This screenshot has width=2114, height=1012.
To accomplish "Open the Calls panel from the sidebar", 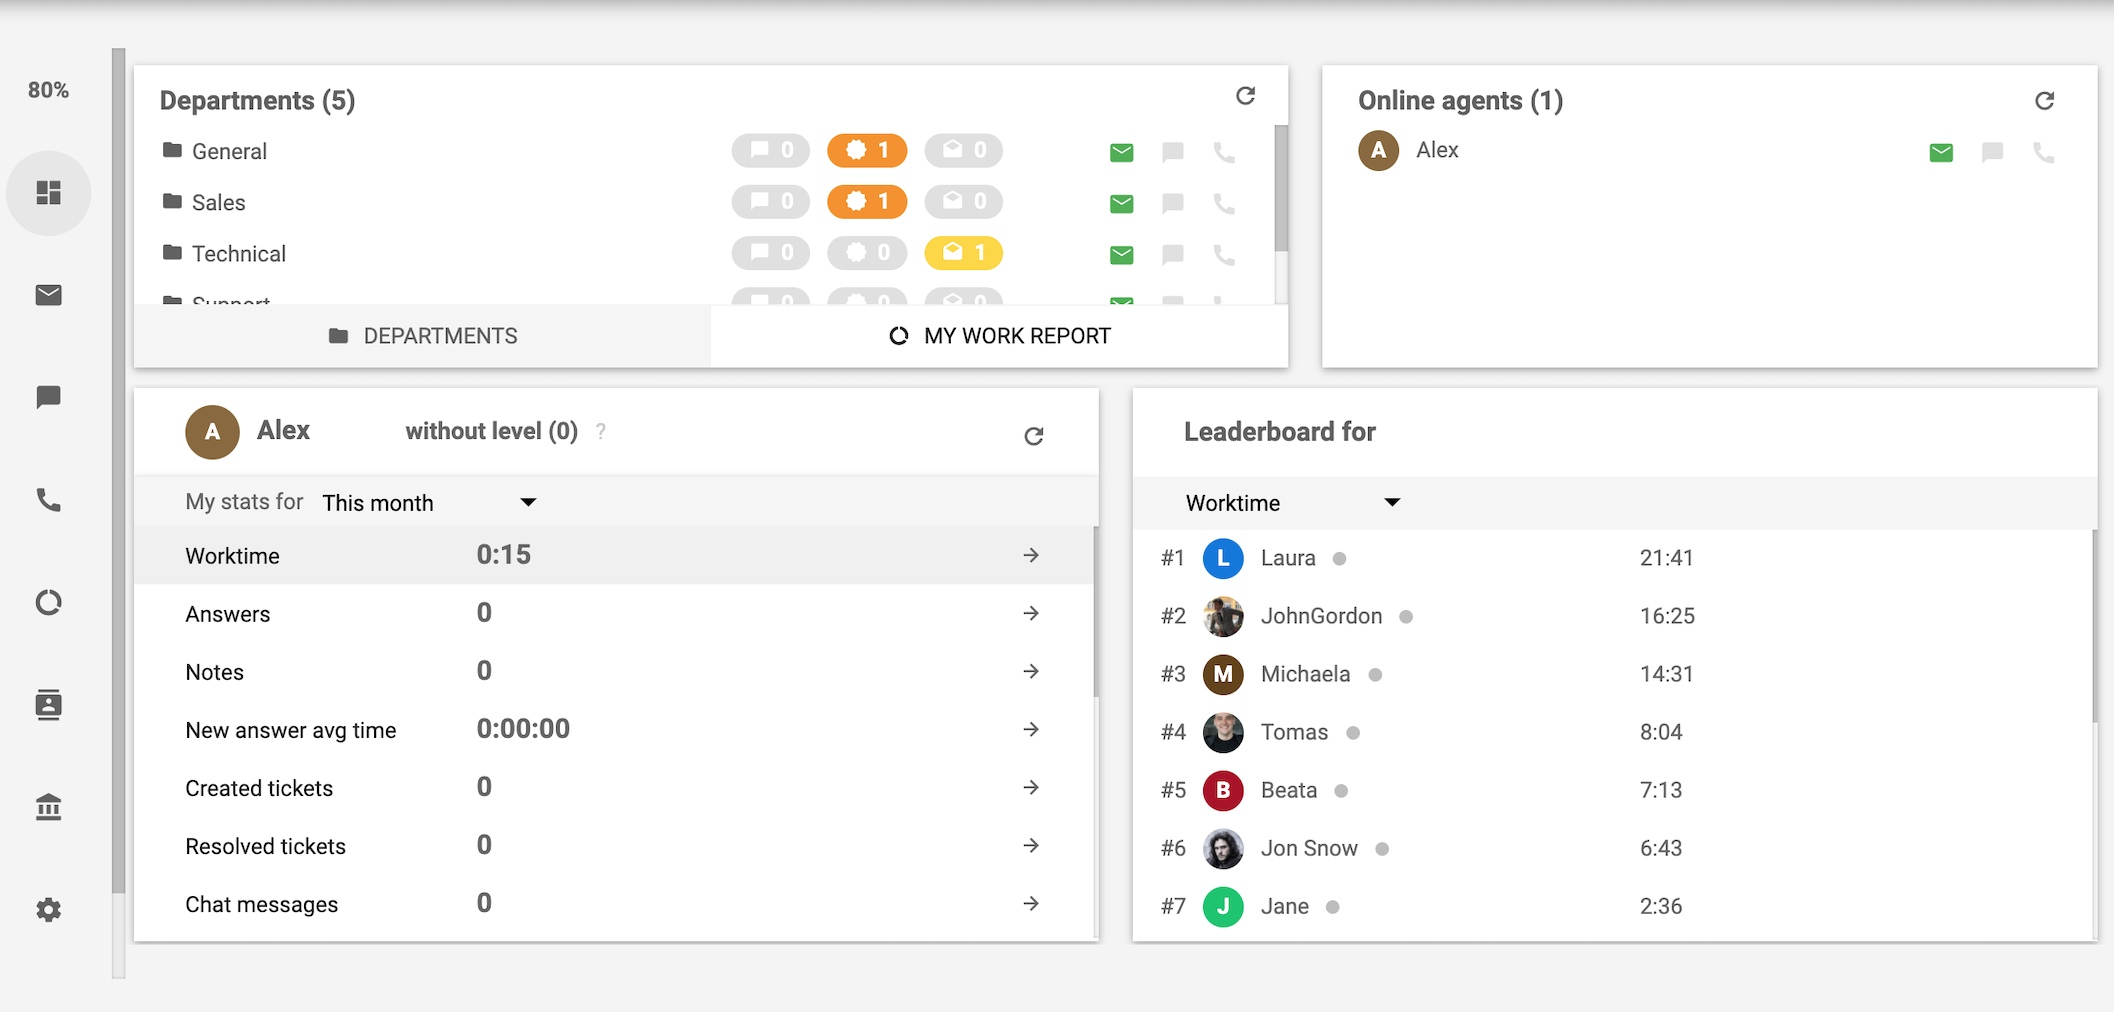I will [49, 501].
